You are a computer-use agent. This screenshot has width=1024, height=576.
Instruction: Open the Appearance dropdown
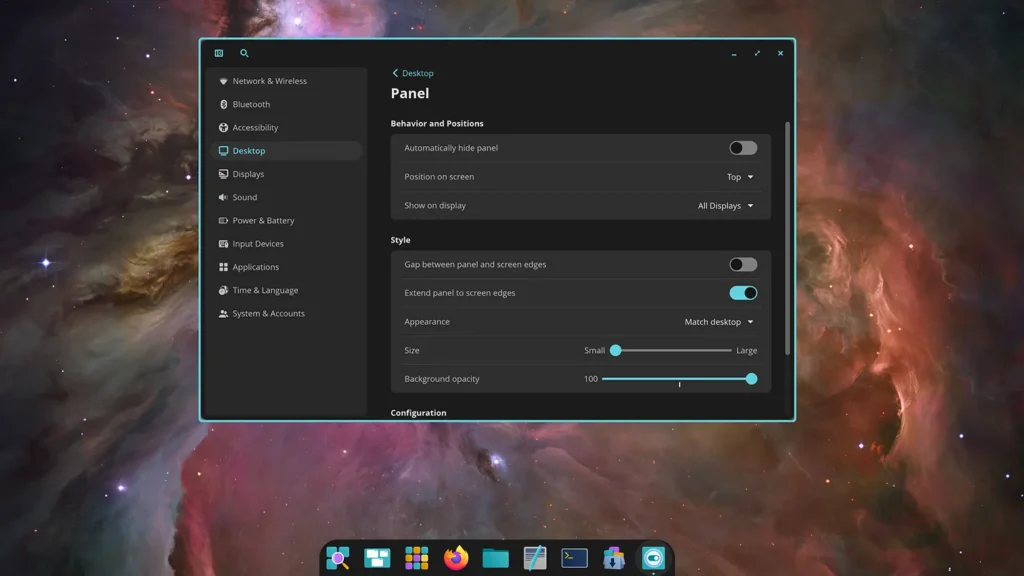click(x=719, y=322)
